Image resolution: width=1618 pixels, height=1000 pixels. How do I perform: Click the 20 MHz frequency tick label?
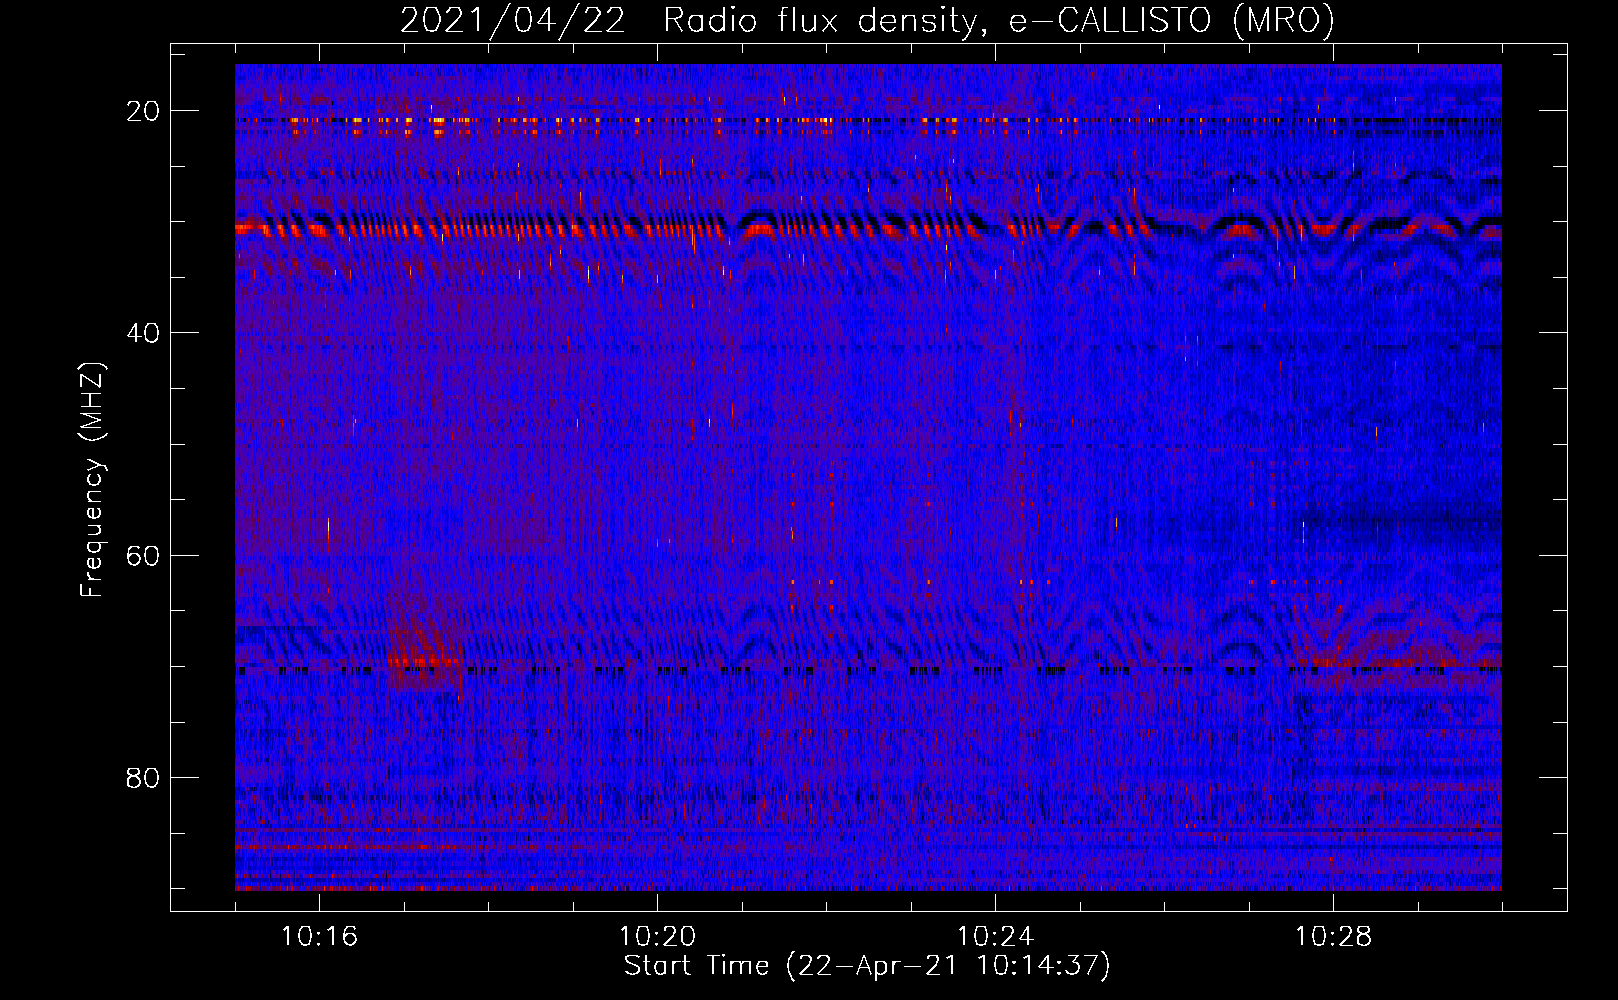[143, 111]
